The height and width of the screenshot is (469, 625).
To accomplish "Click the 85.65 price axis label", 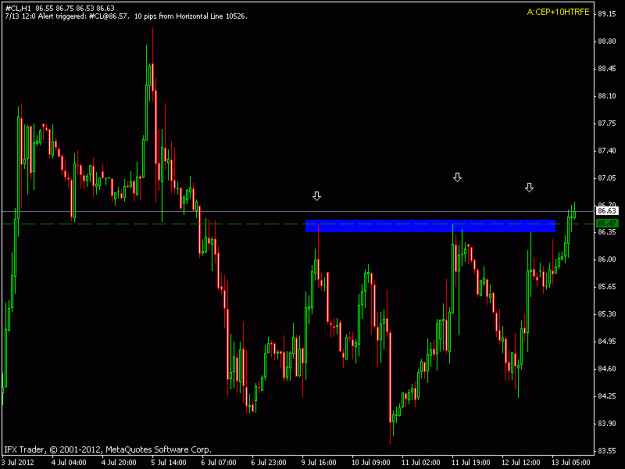I will point(607,287).
